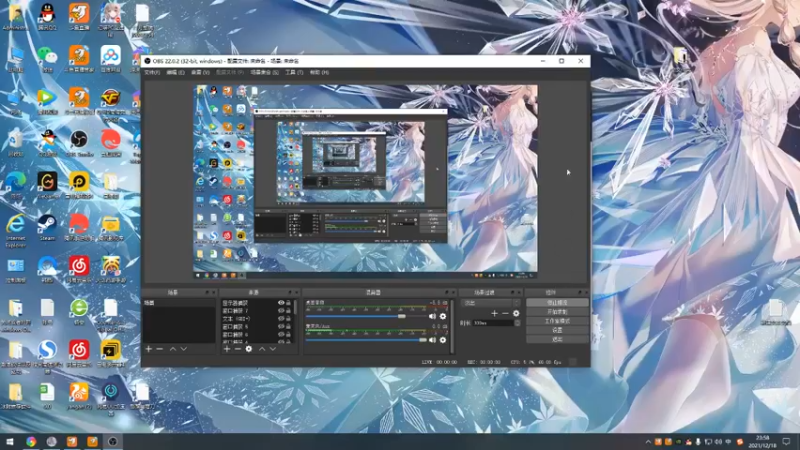Open the Windows Start menu

pos(9,441)
